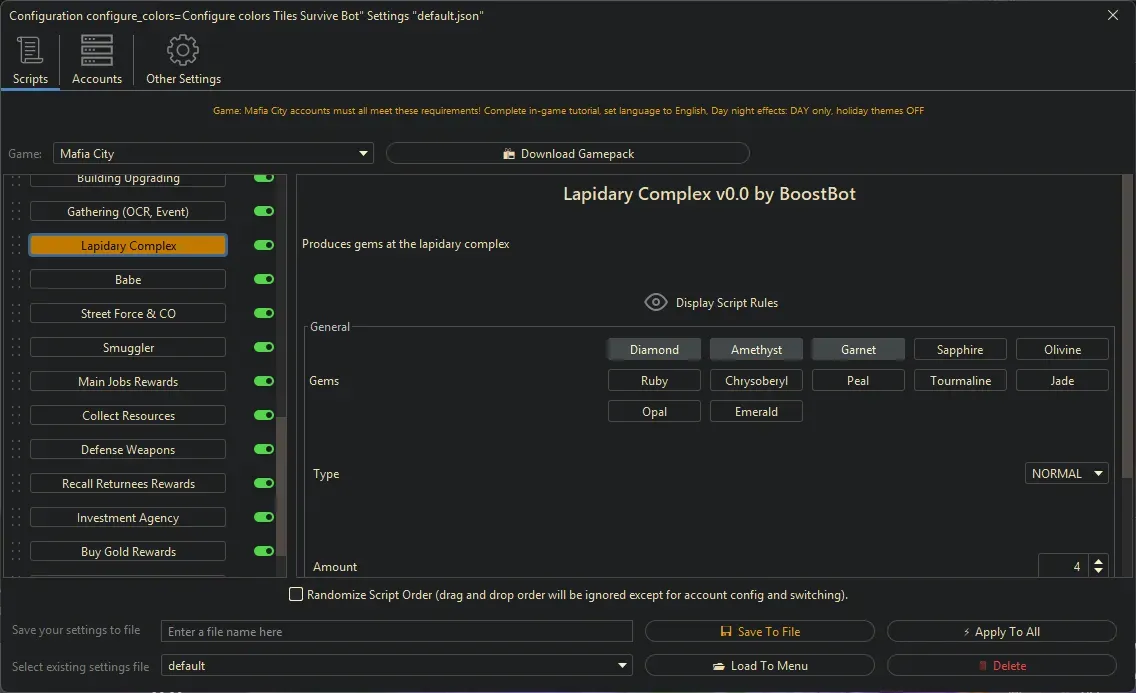Expand the Game selection dropdown
The height and width of the screenshot is (693, 1136).
[364, 154]
